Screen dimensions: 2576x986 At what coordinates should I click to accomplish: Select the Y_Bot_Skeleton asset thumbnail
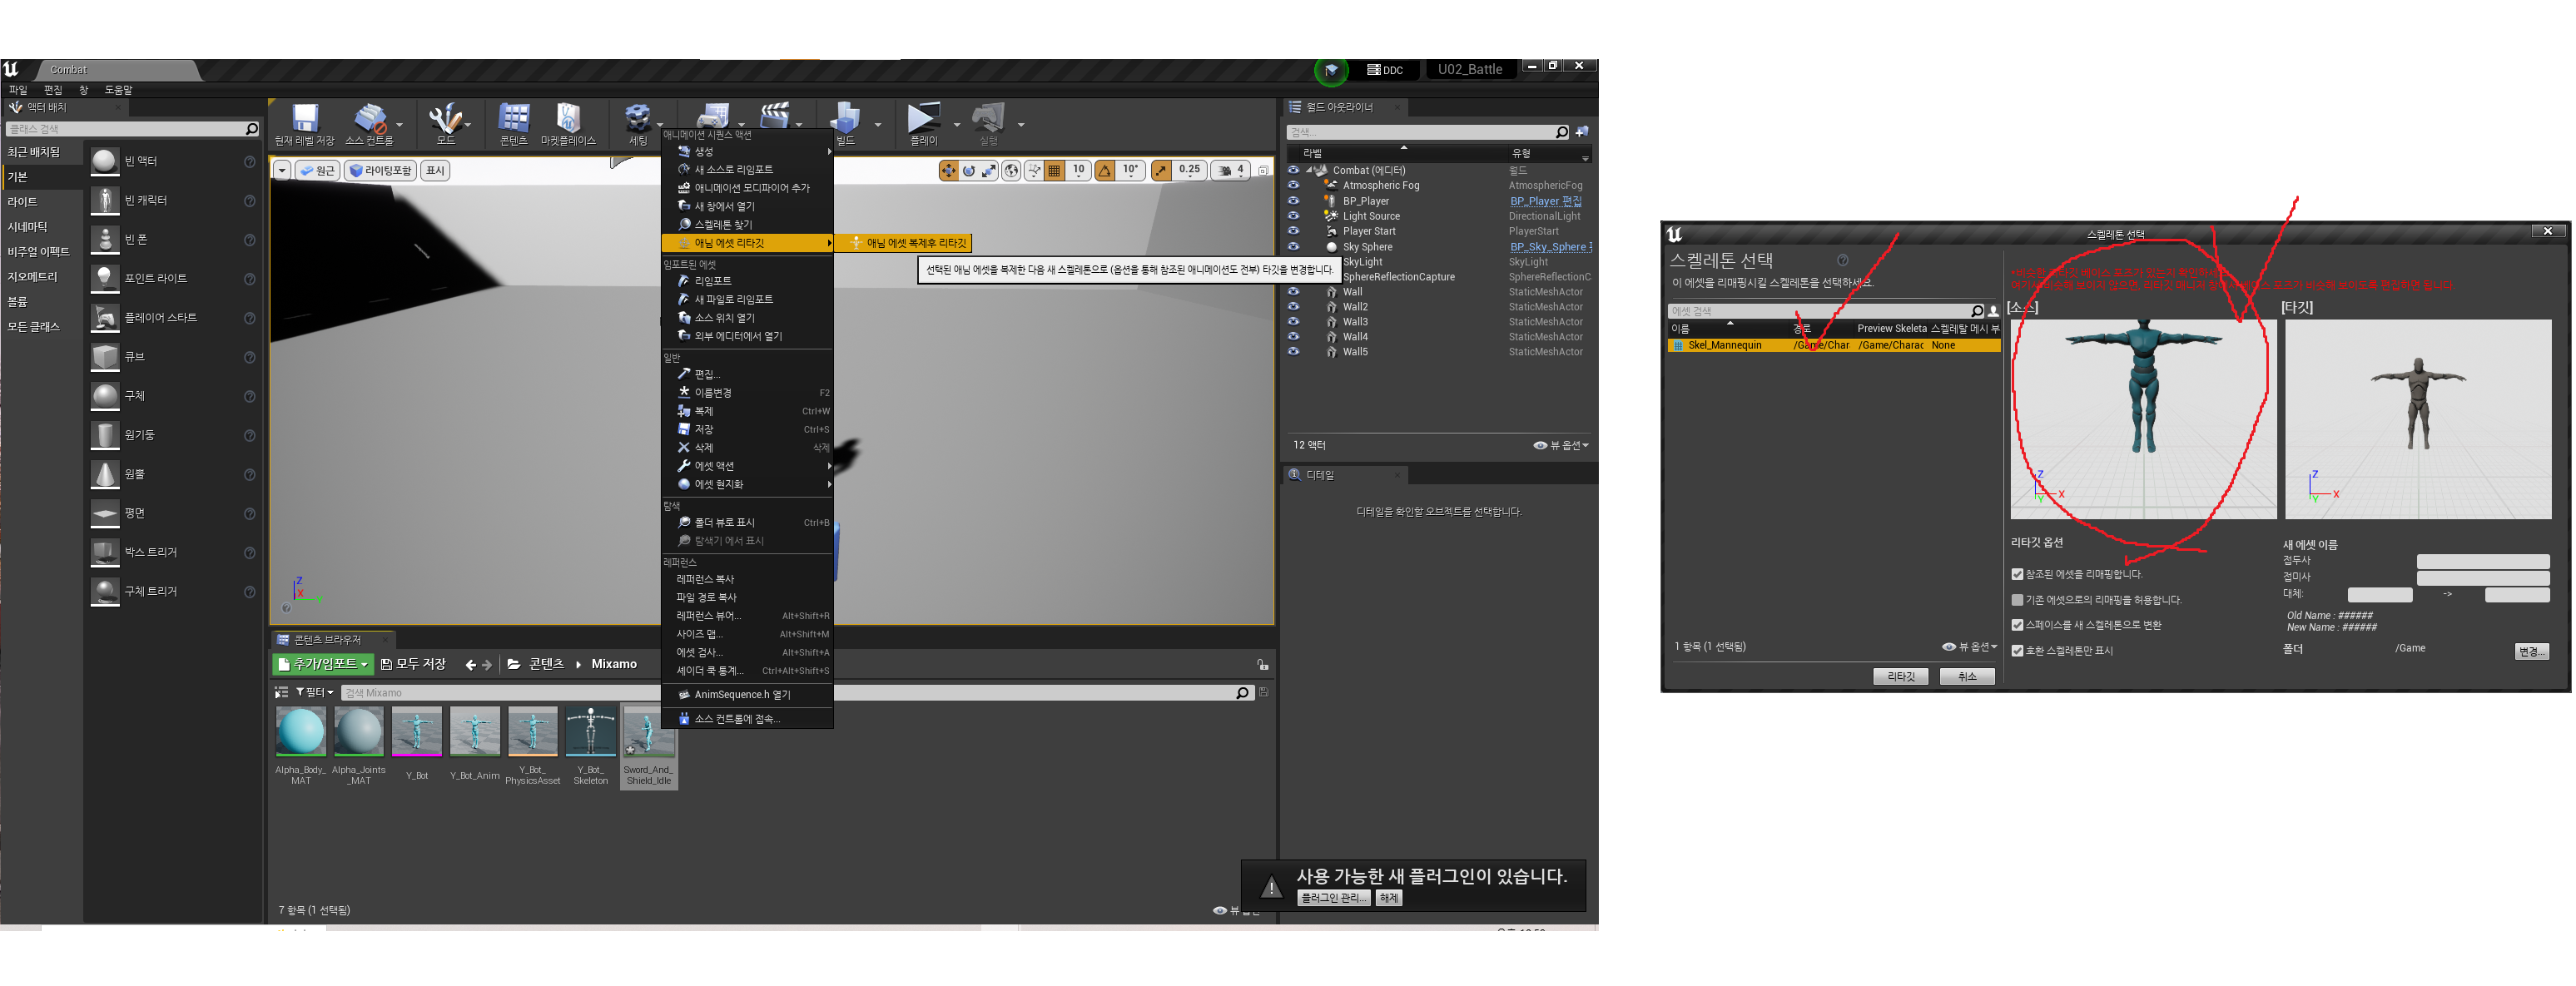[590, 733]
